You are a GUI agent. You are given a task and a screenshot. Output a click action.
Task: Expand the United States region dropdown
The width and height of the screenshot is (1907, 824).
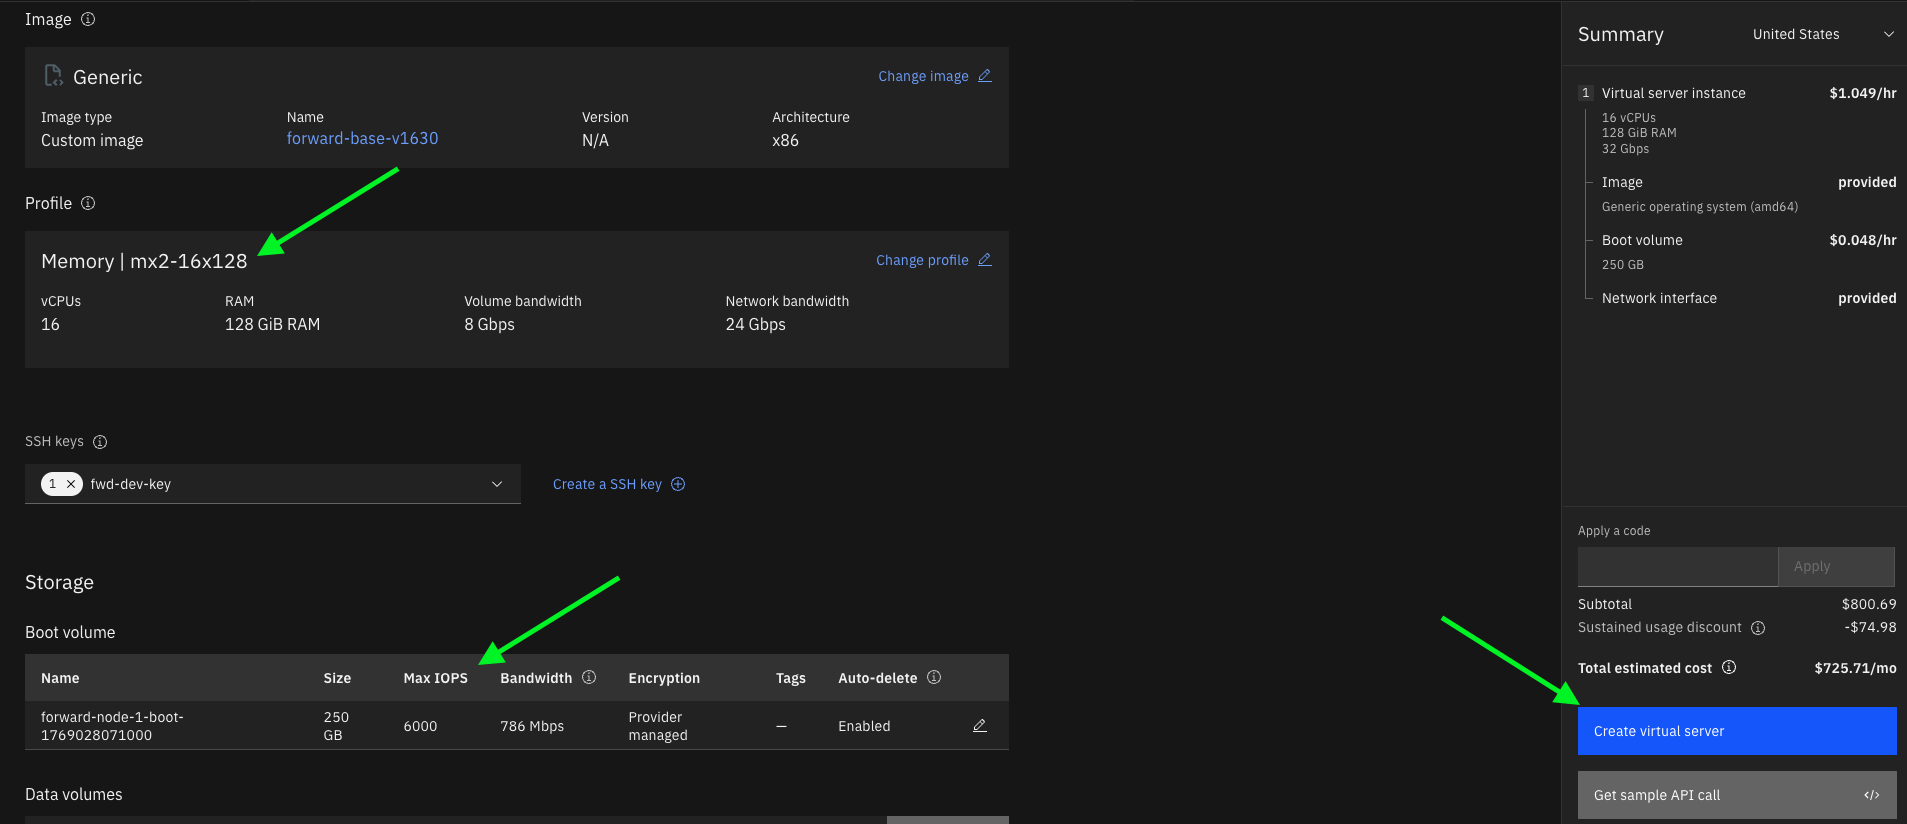(x=1822, y=34)
